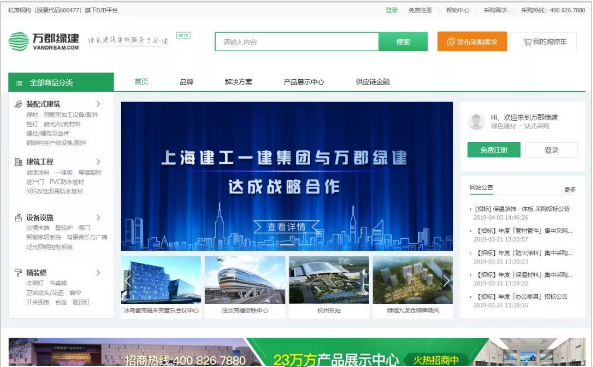This screenshot has height=367, width=593.
Task: Switch to the 品牌 navigation tab
Action: pos(186,82)
